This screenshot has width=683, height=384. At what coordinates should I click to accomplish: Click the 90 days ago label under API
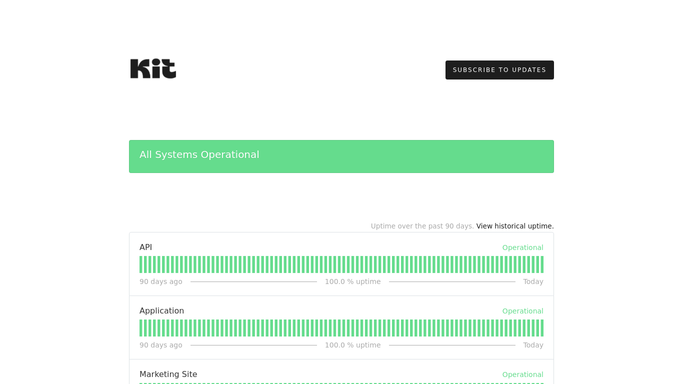click(x=161, y=282)
